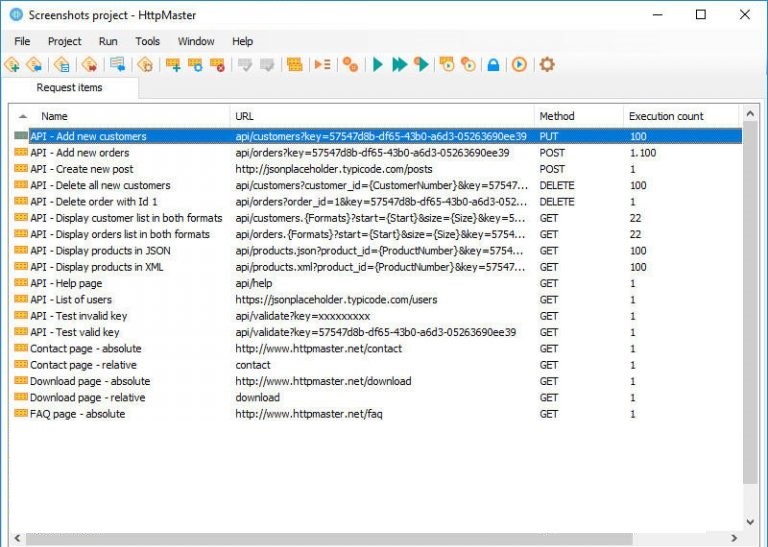Click URL http://jsonplaceholder.typicode.com/posts
Image resolution: width=768 pixels, height=547 pixels.
[x=334, y=169]
